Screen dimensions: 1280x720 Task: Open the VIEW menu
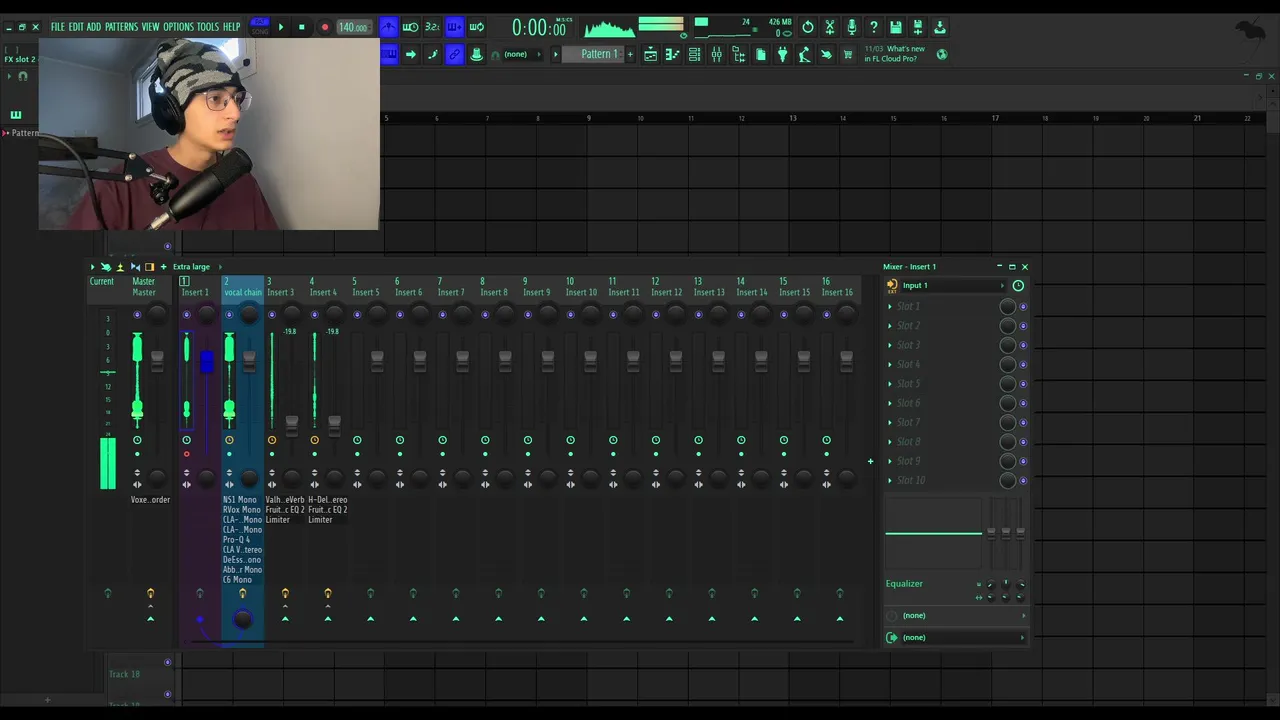(150, 27)
